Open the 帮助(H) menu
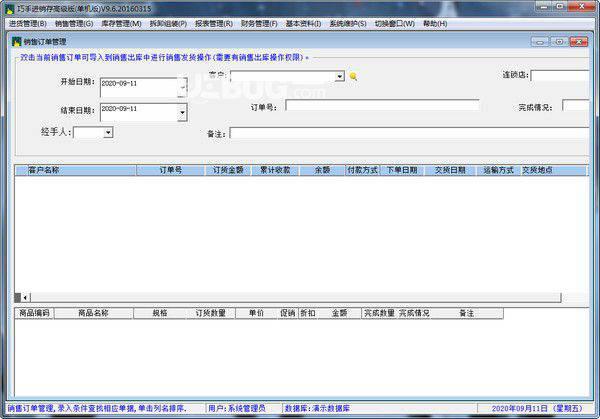The height and width of the screenshot is (419, 600). click(435, 24)
